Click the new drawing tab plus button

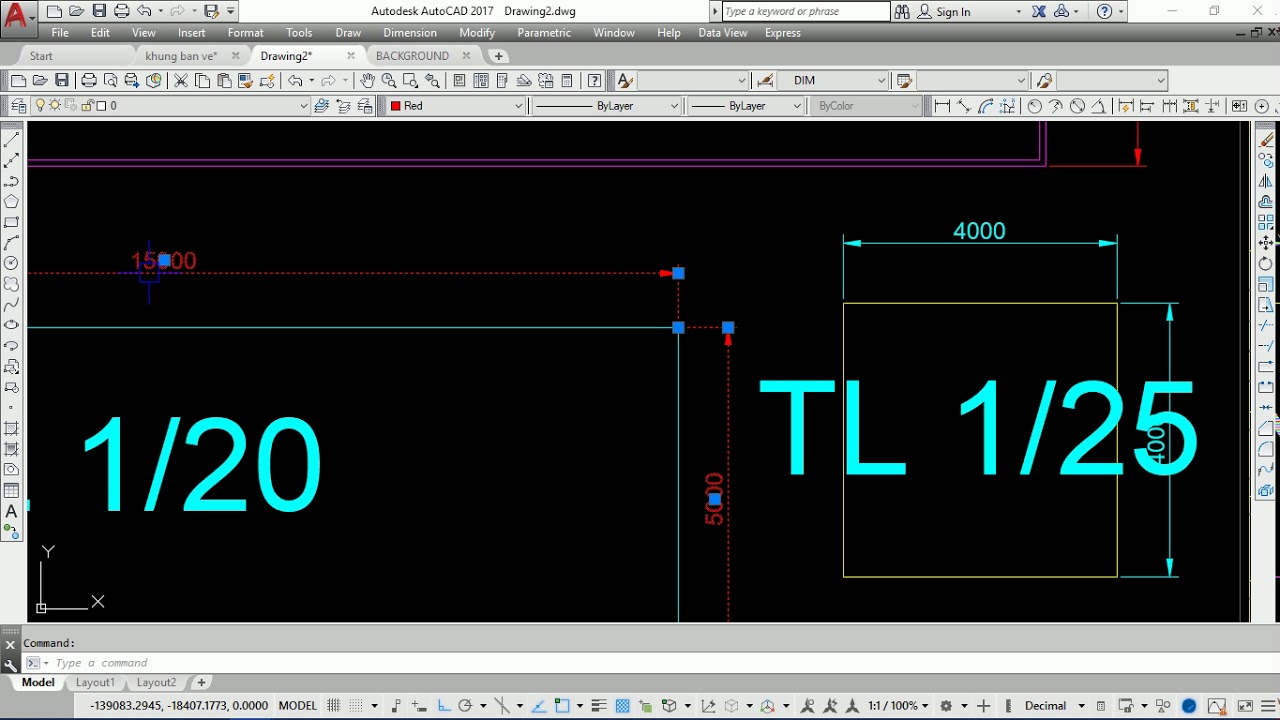coord(499,56)
